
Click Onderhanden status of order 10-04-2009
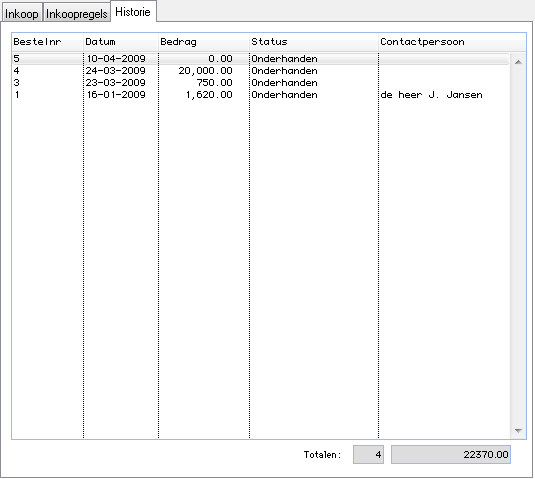[x=284, y=59]
